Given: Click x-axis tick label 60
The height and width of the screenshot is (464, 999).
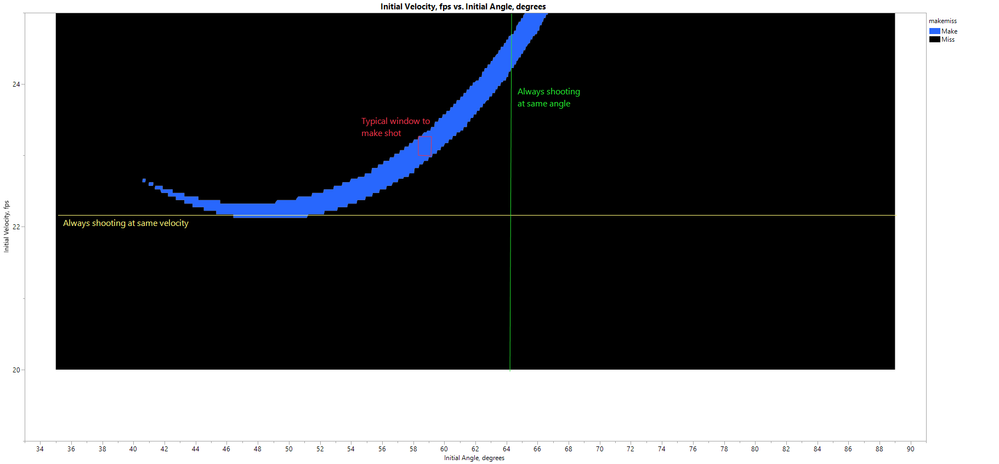Looking at the screenshot, I should pyautogui.click(x=445, y=448).
